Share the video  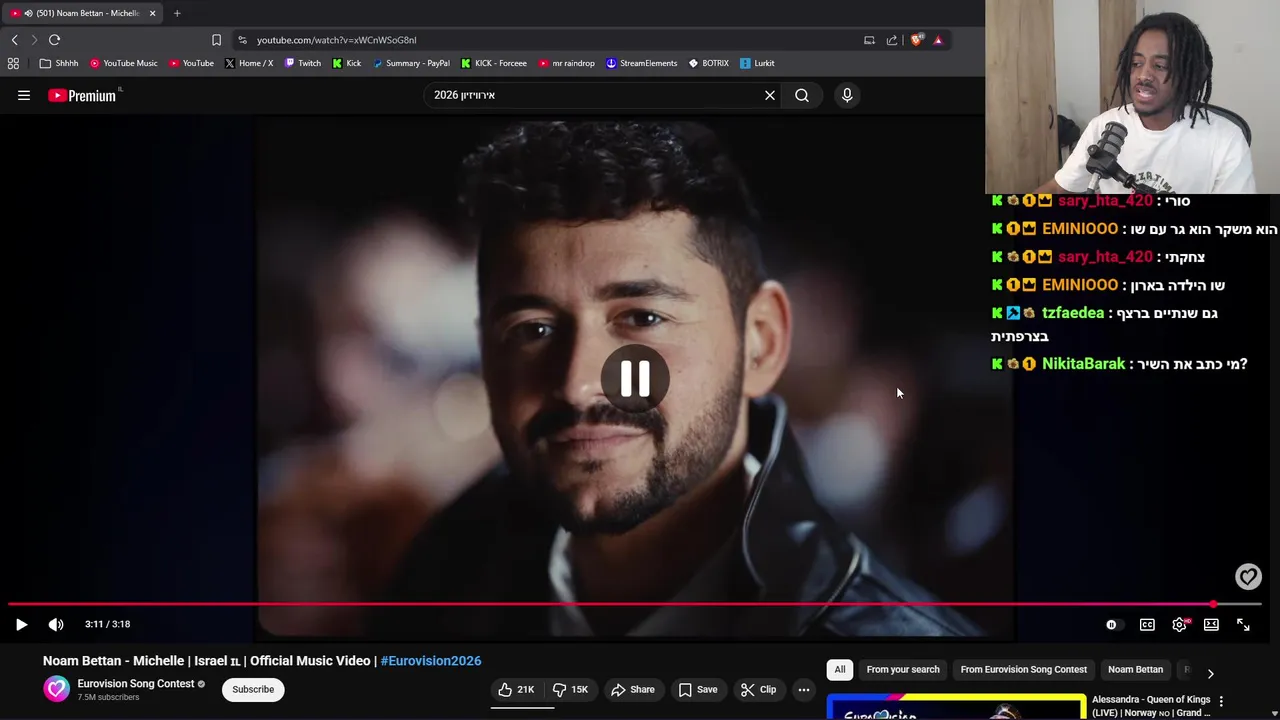pos(632,689)
